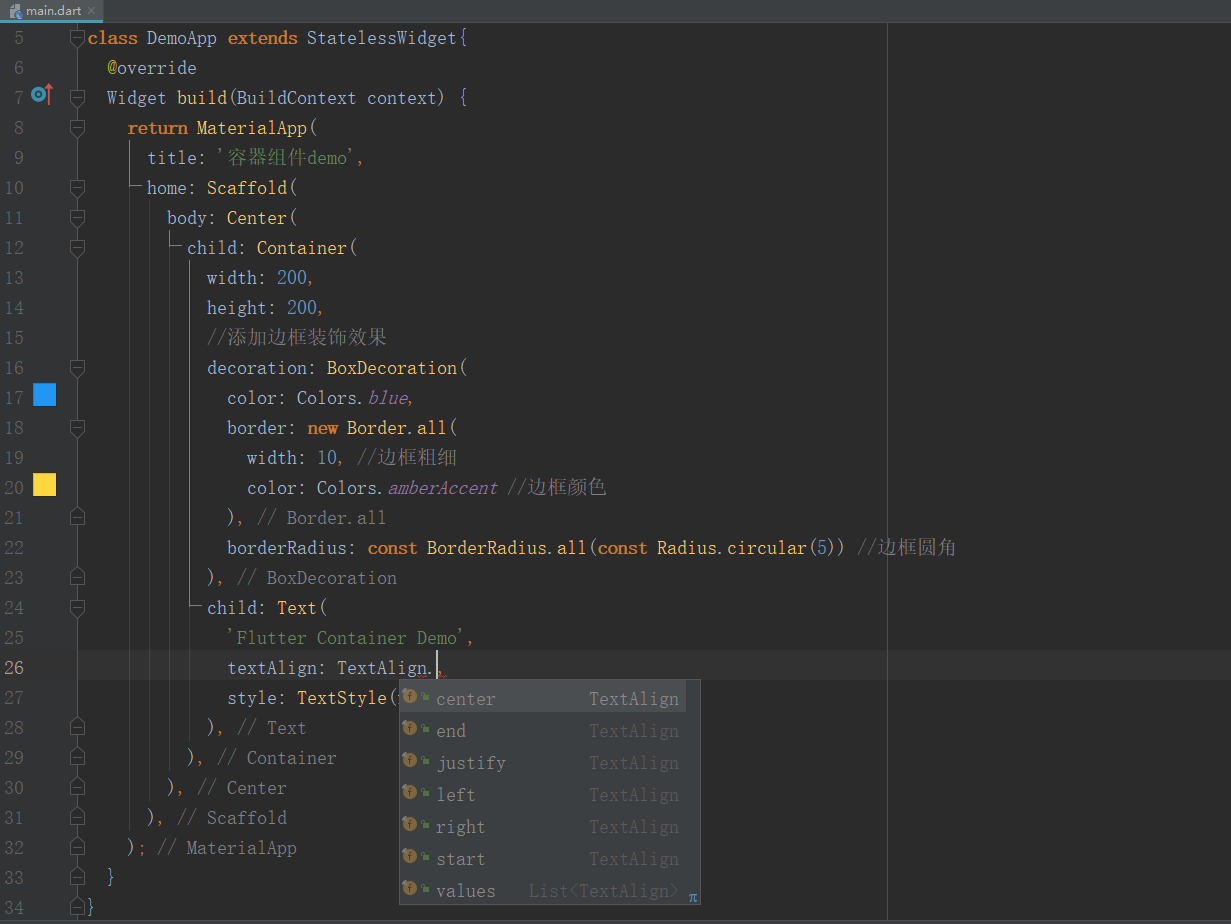Collapse the MaterialApp fold on line 8

(x=77, y=128)
